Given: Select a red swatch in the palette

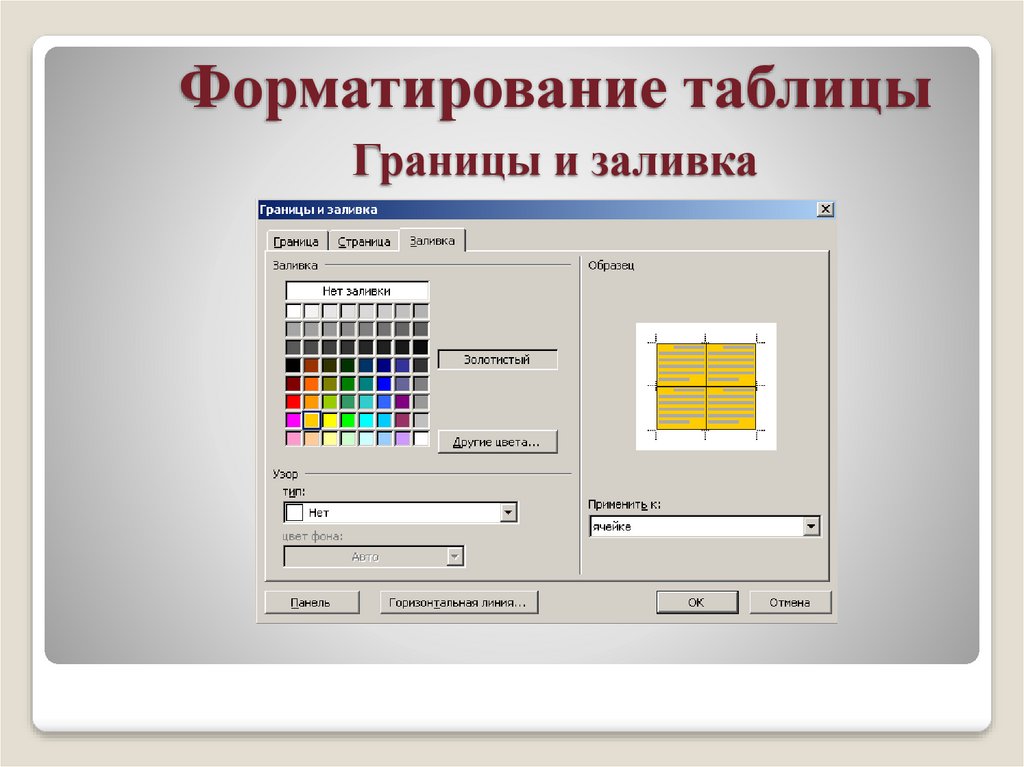Looking at the screenshot, I should pyautogui.click(x=292, y=400).
